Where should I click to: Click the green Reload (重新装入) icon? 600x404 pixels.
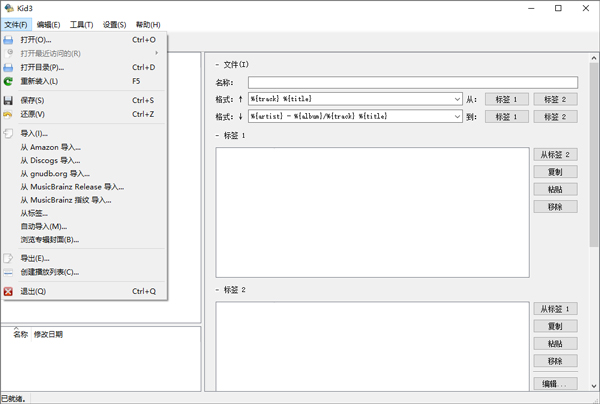pyautogui.click(x=9, y=81)
